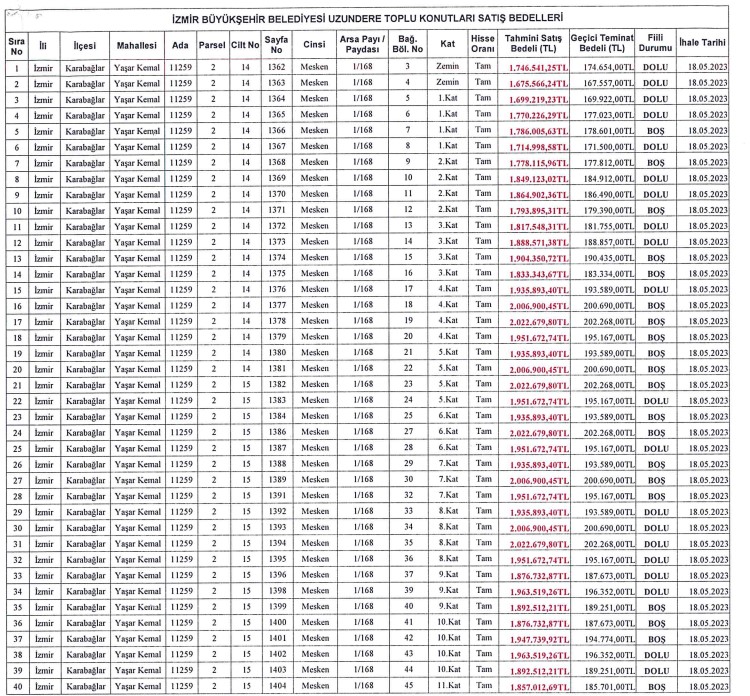Click the Sayfa No value 1391
750x696 pixels.
tap(277, 496)
